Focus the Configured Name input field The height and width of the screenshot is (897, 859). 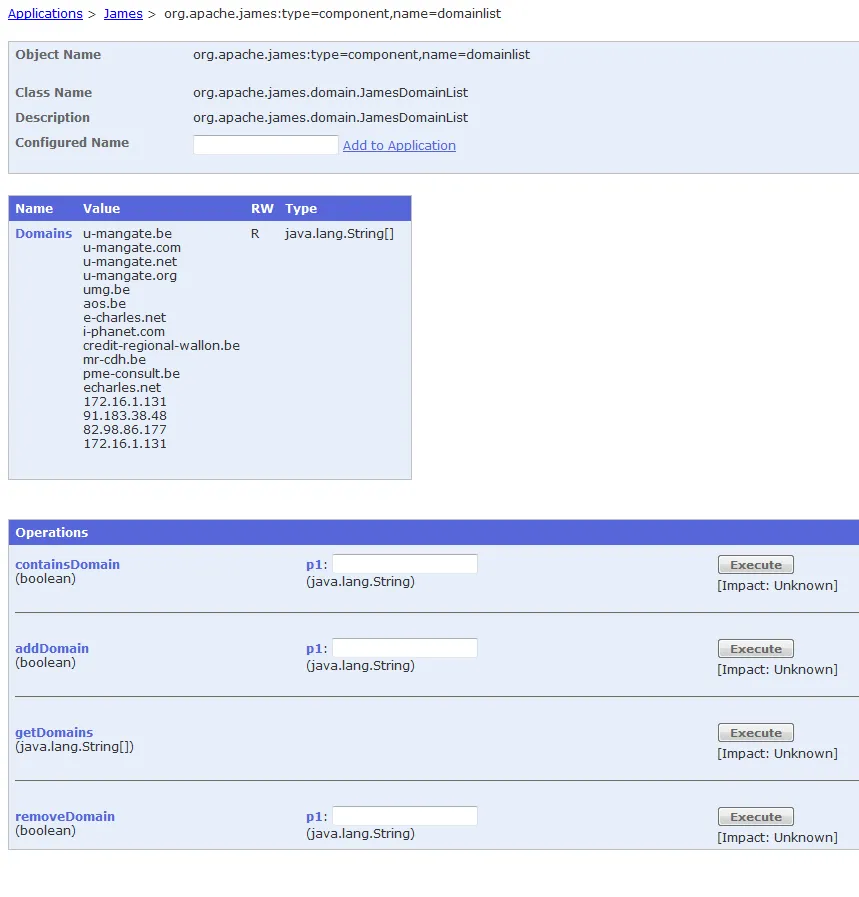(266, 145)
